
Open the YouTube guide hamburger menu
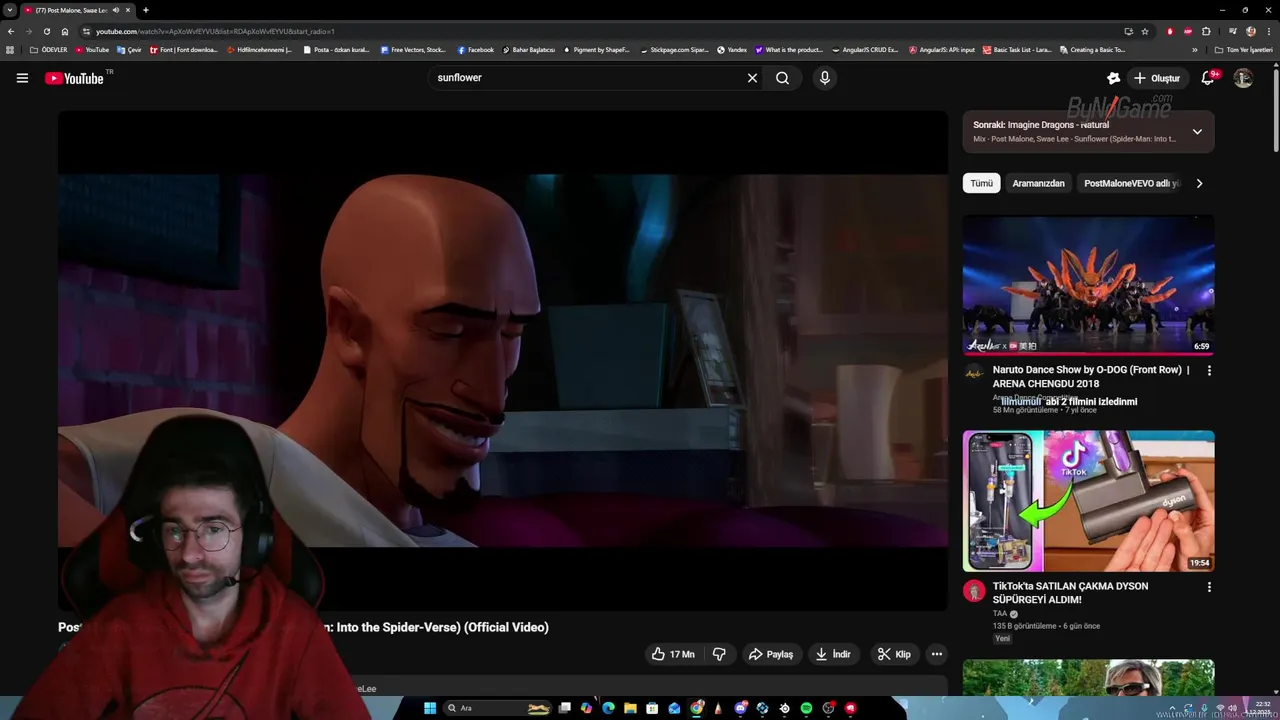coord(22,78)
